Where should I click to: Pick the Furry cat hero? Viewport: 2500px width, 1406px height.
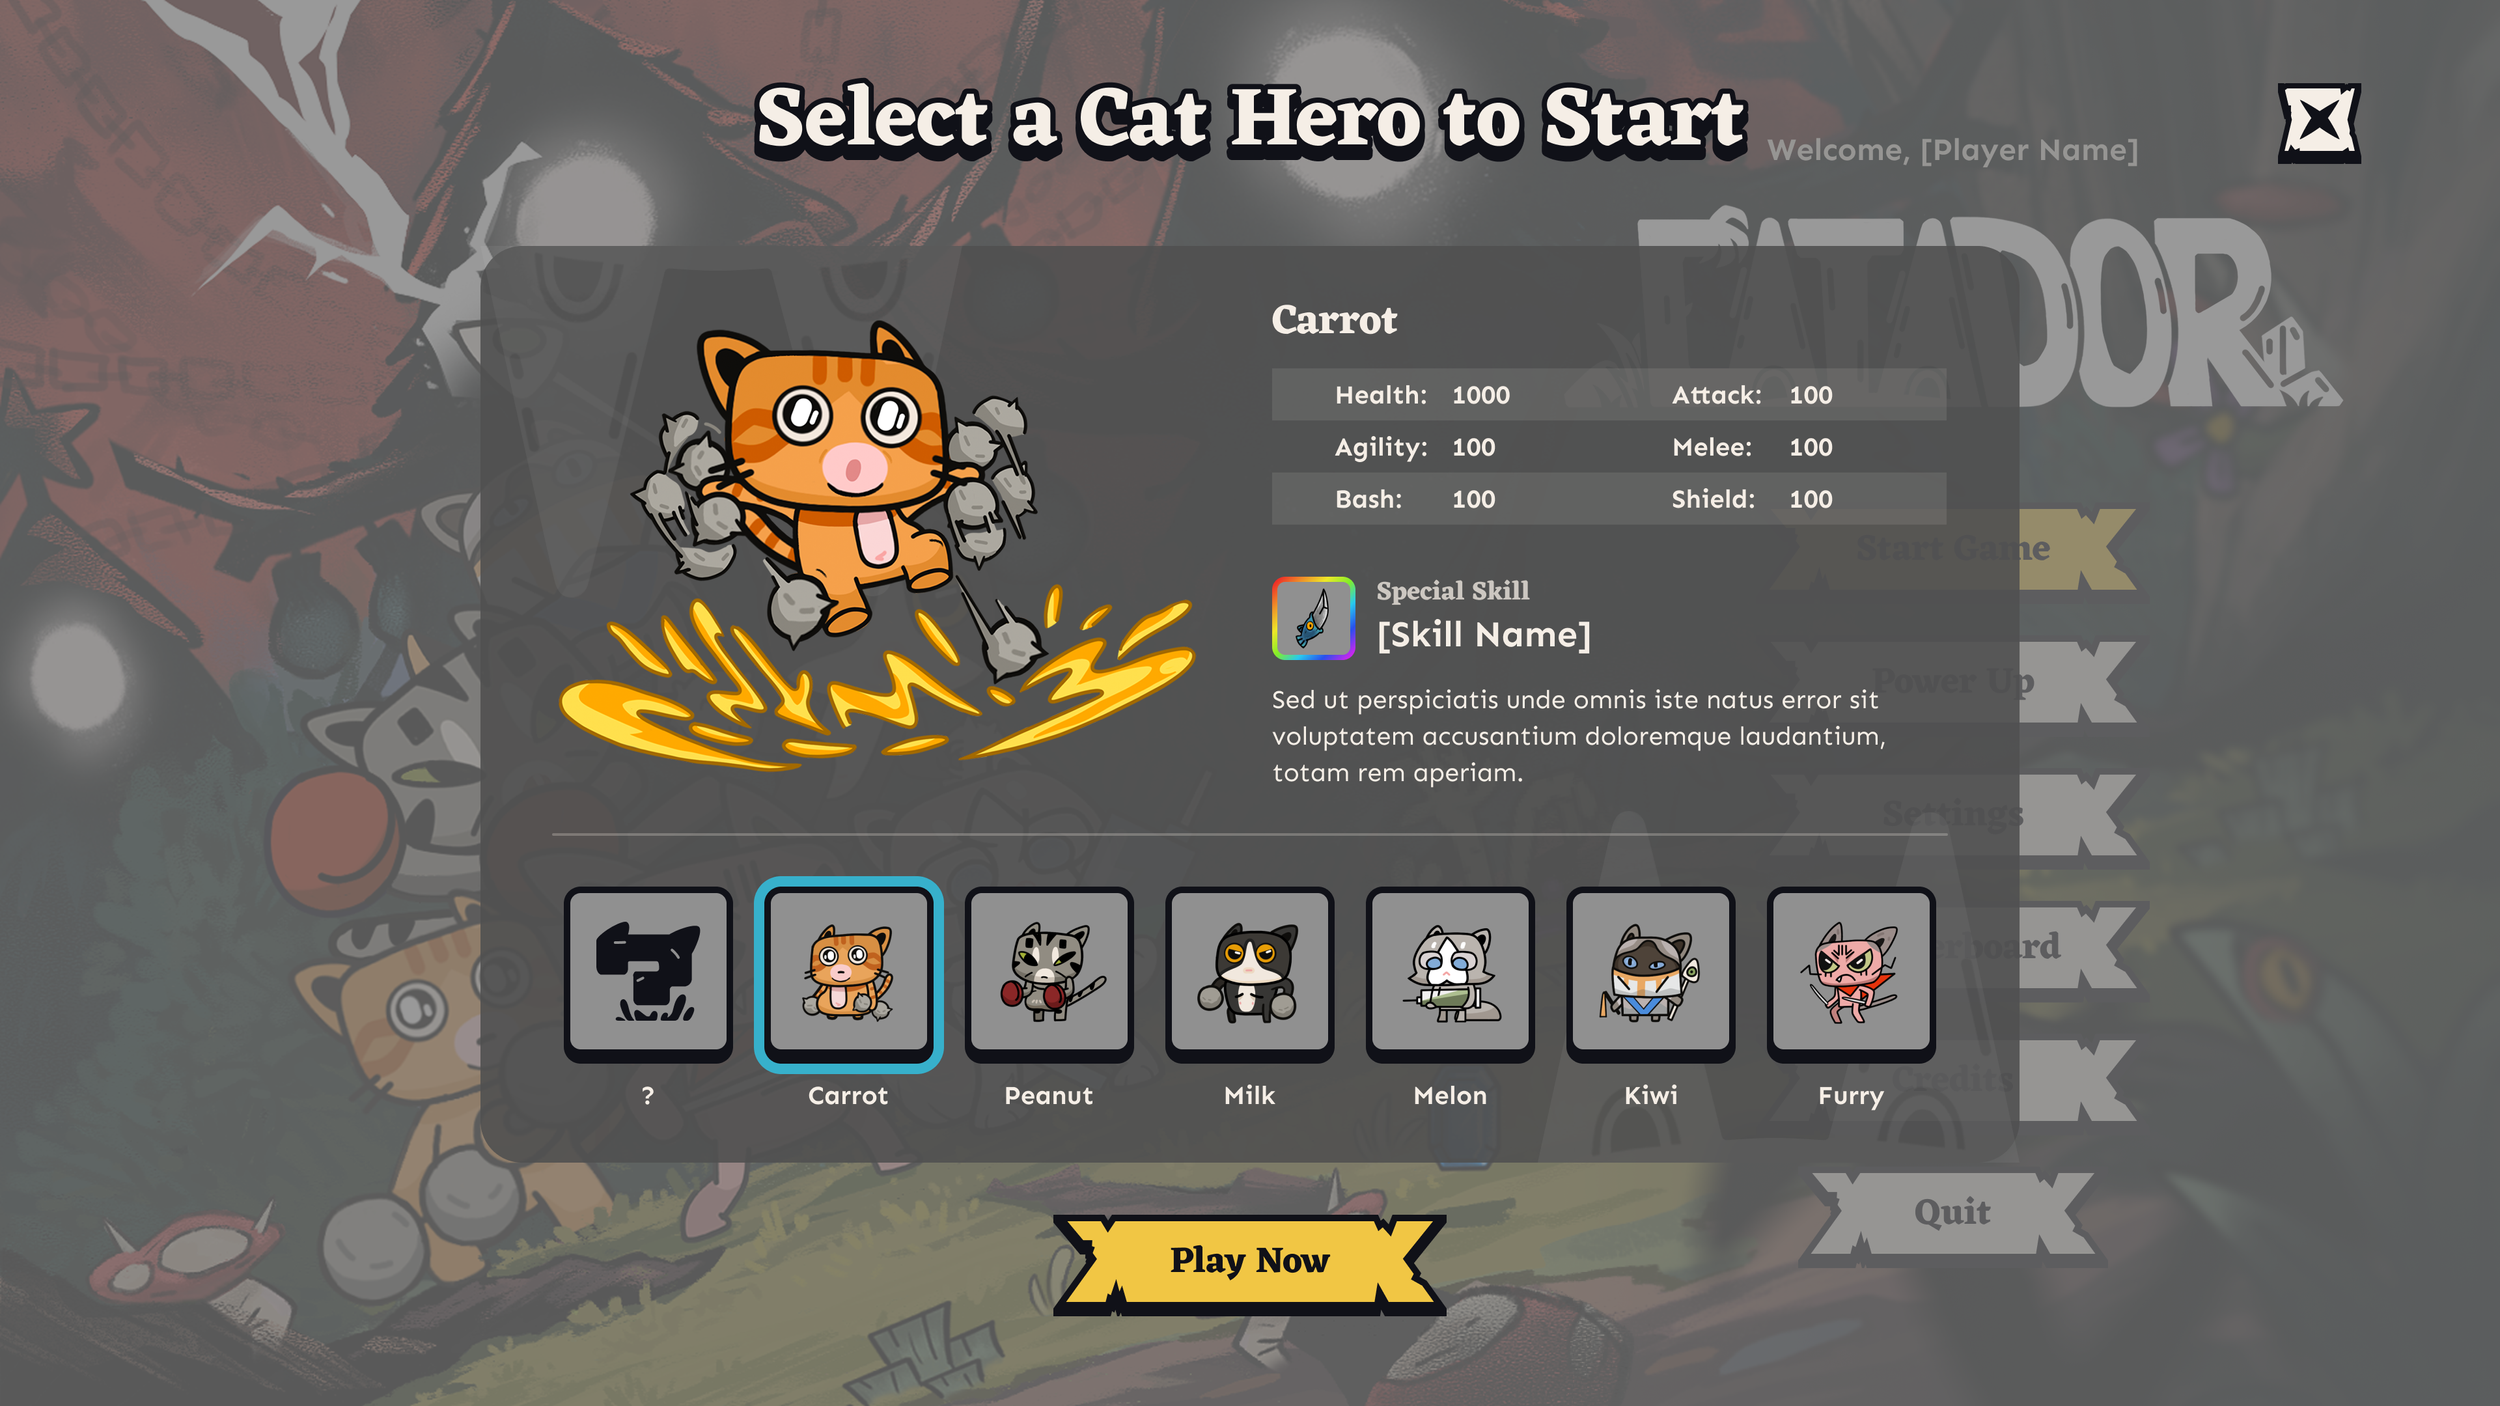tap(1851, 974)
